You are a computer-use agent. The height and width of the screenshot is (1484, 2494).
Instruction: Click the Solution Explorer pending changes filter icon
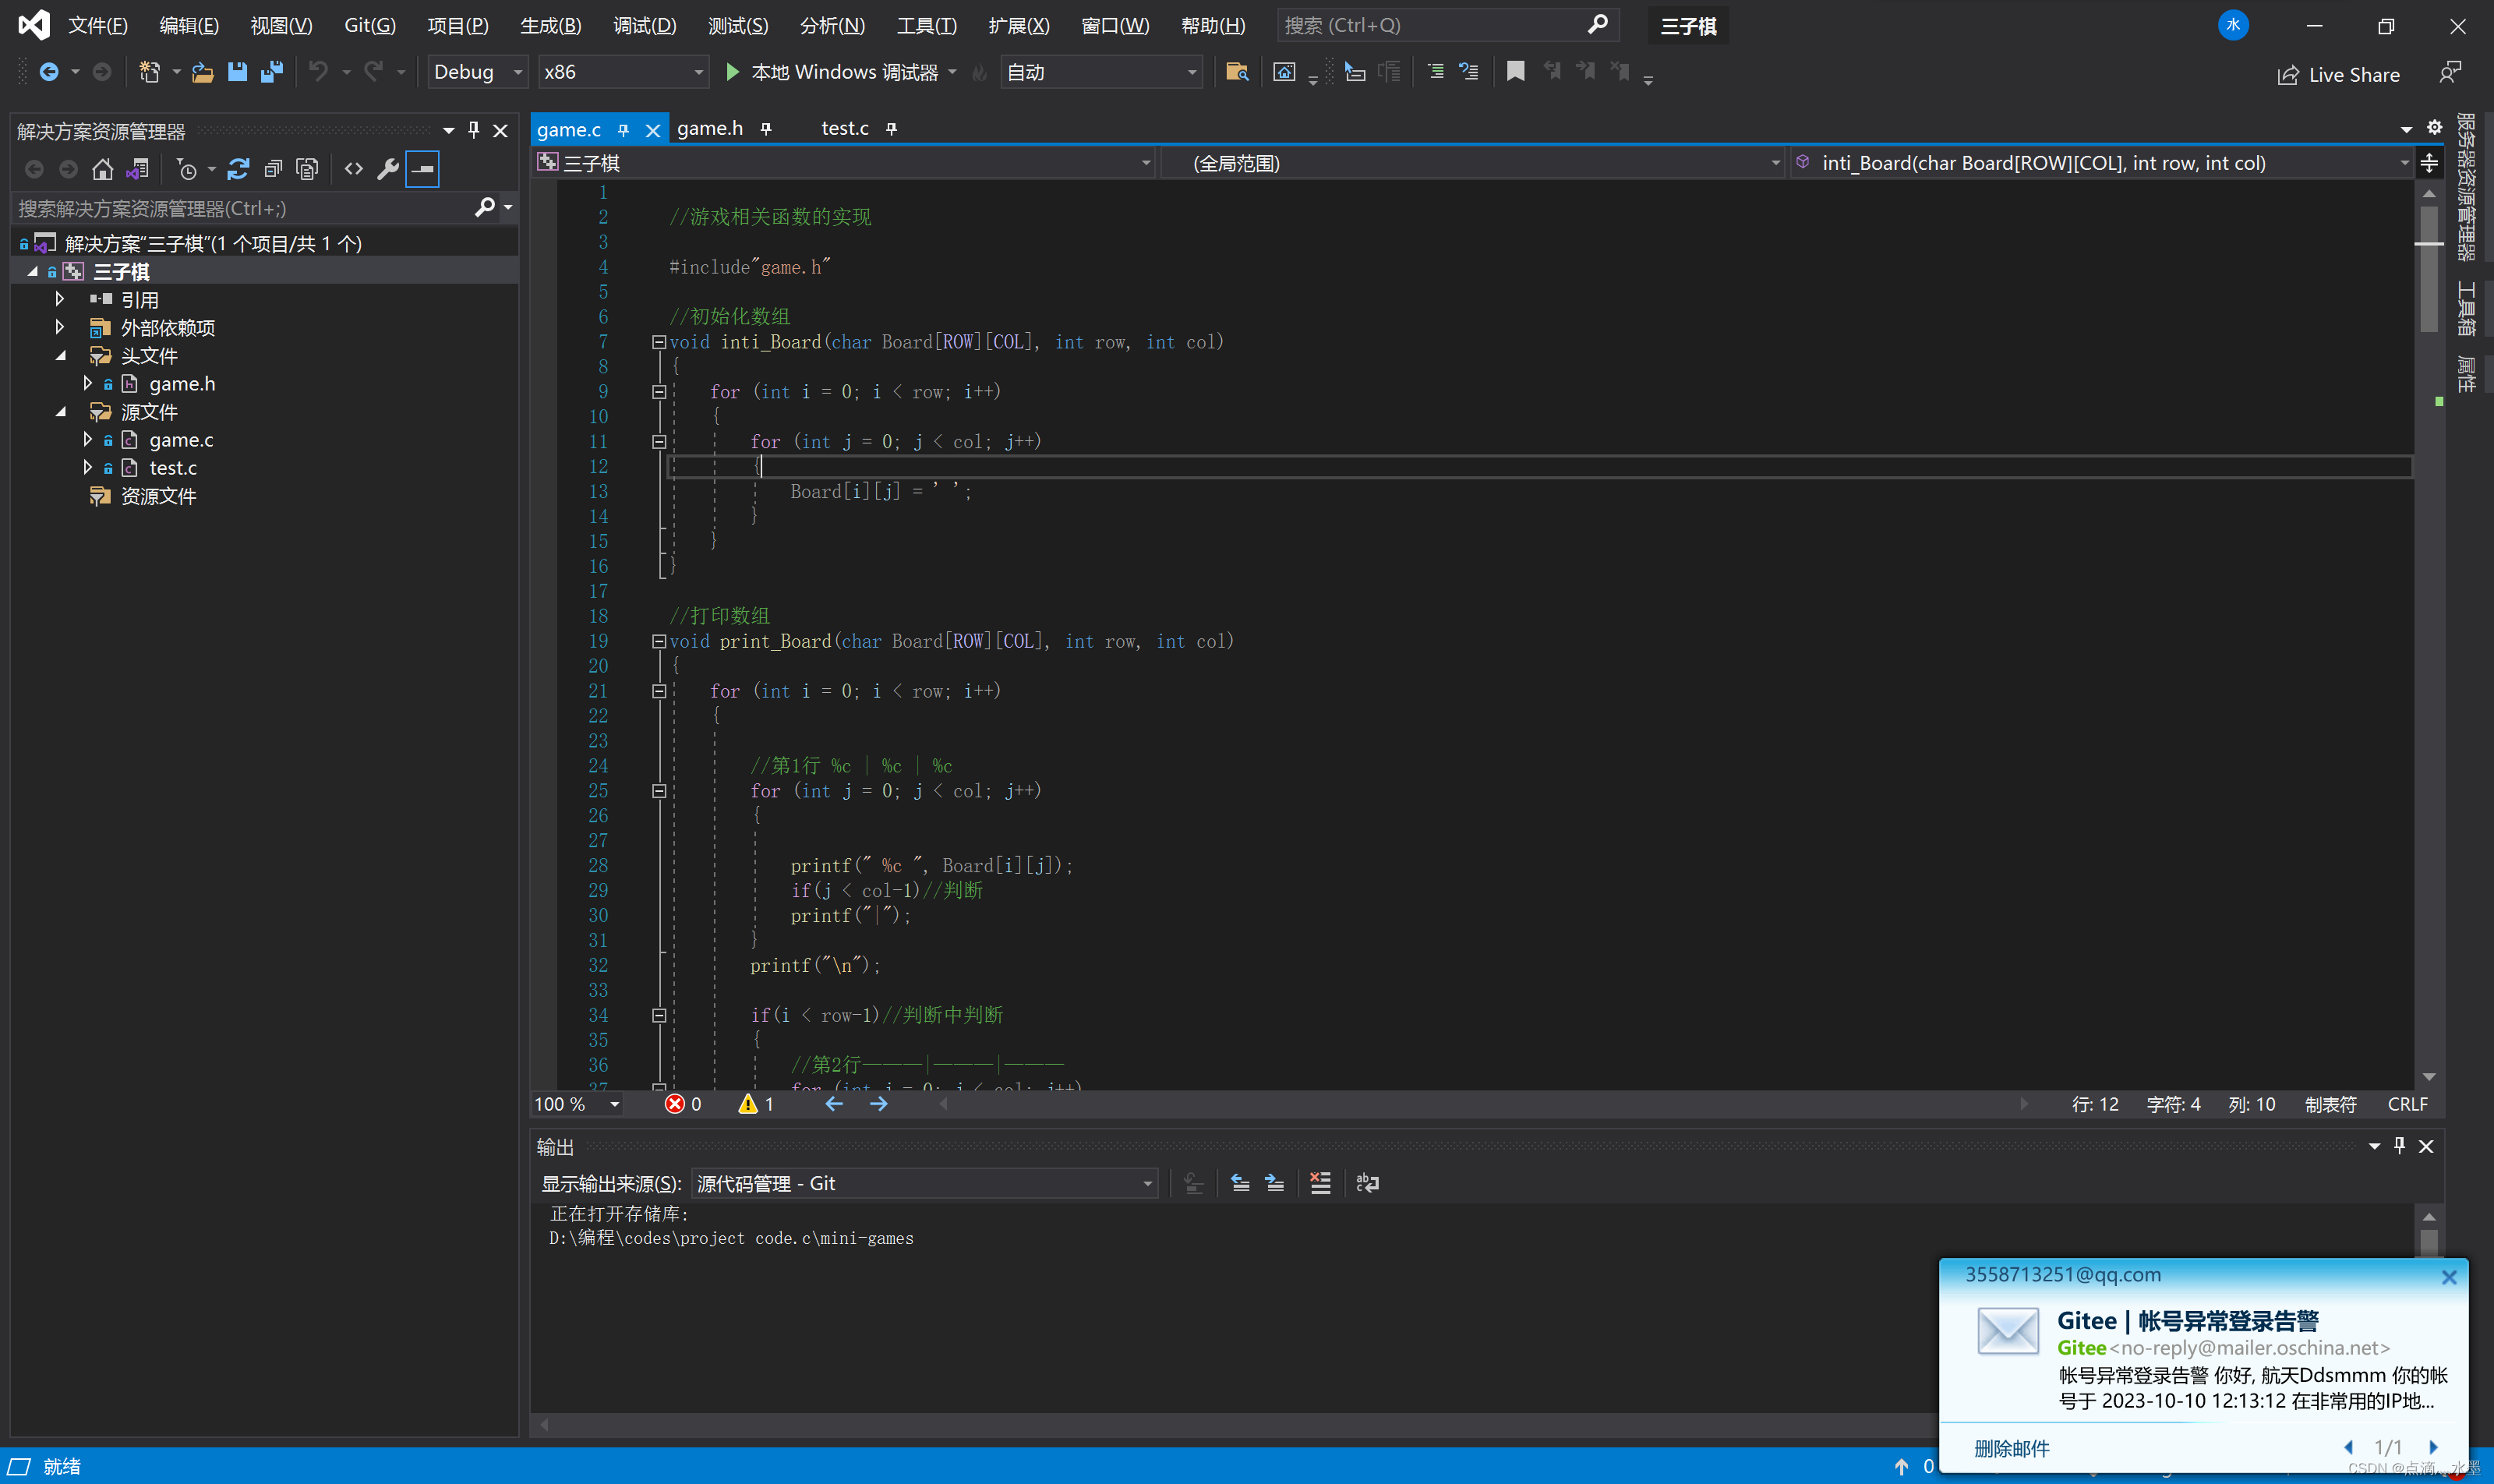click(187, 169)
